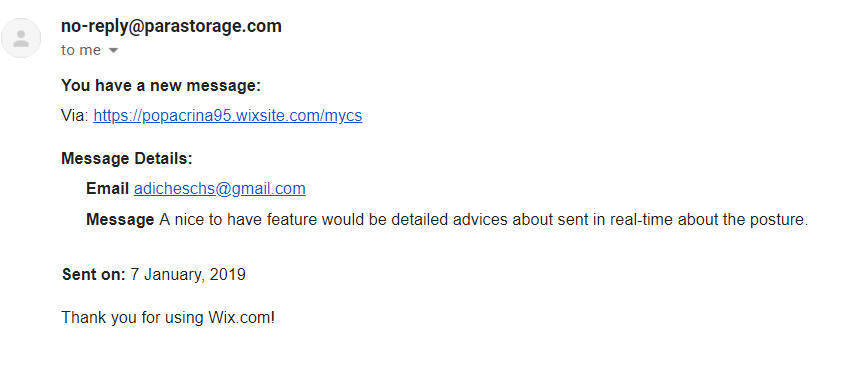Open the adicheschs@gmail.com email link
The height and width of the screenshot is (366, 850).
tap(220, 188)
